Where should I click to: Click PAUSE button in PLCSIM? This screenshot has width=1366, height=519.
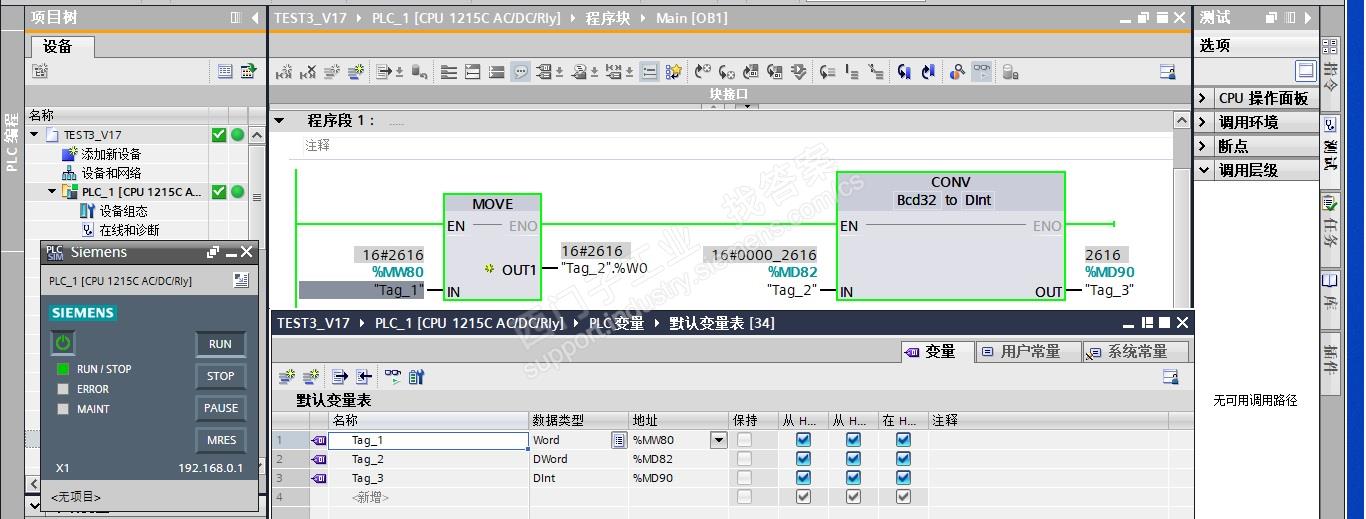(x=221, y=408)
